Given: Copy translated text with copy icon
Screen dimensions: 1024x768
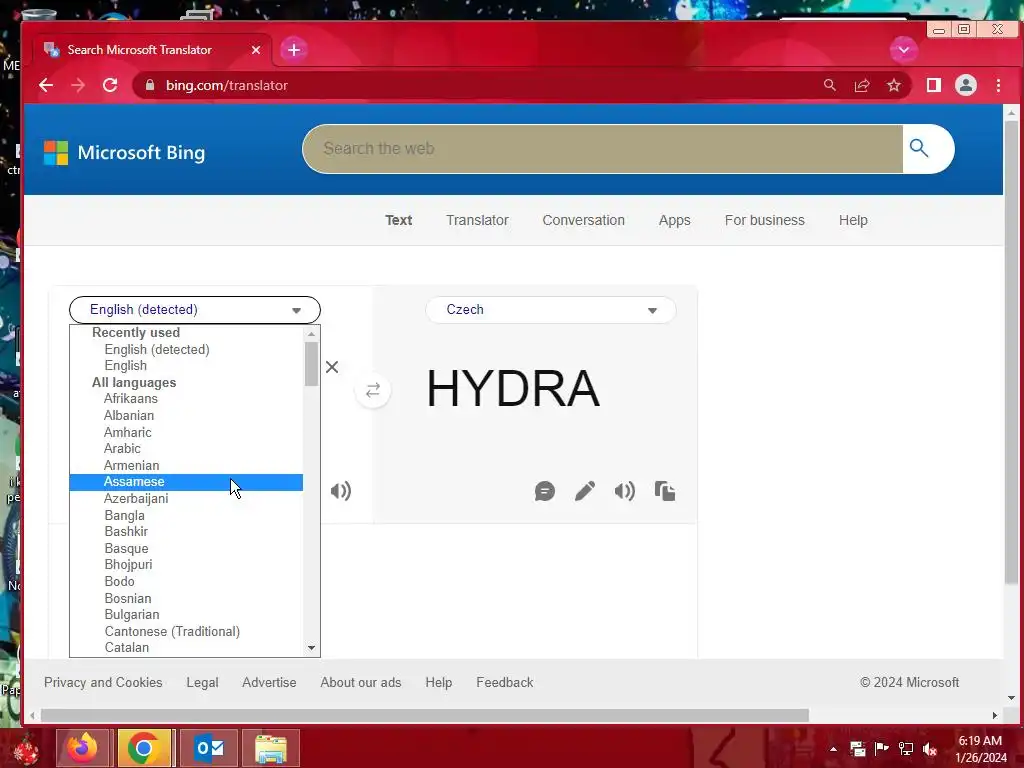Looking at the screenshot, I should point(665,491).
